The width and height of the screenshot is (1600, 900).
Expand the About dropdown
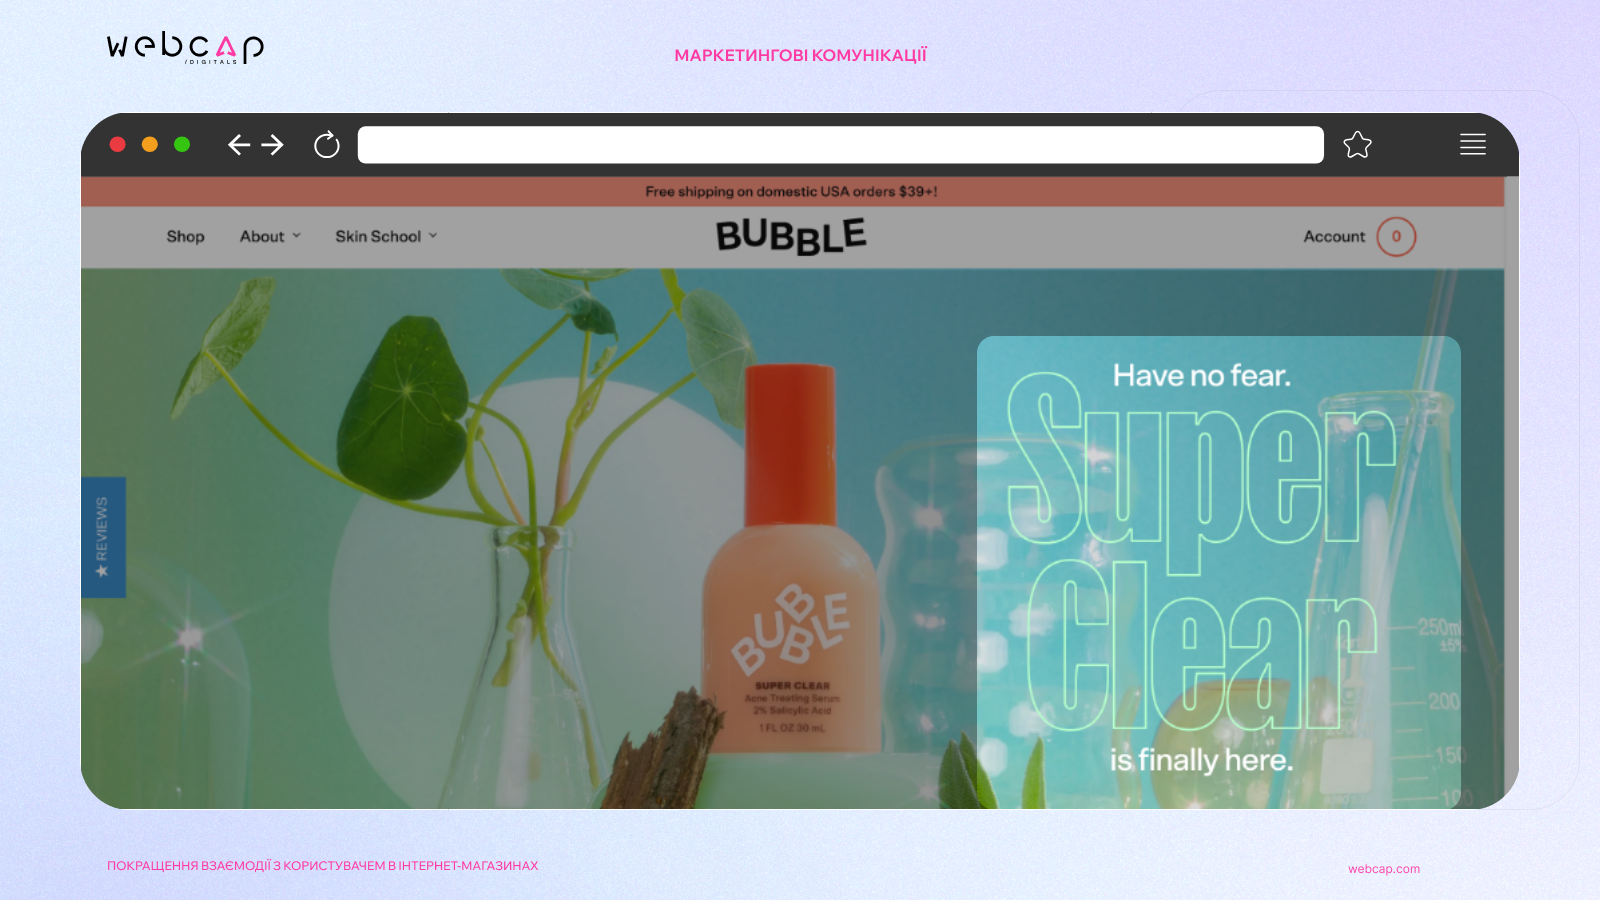pos(270,237)
